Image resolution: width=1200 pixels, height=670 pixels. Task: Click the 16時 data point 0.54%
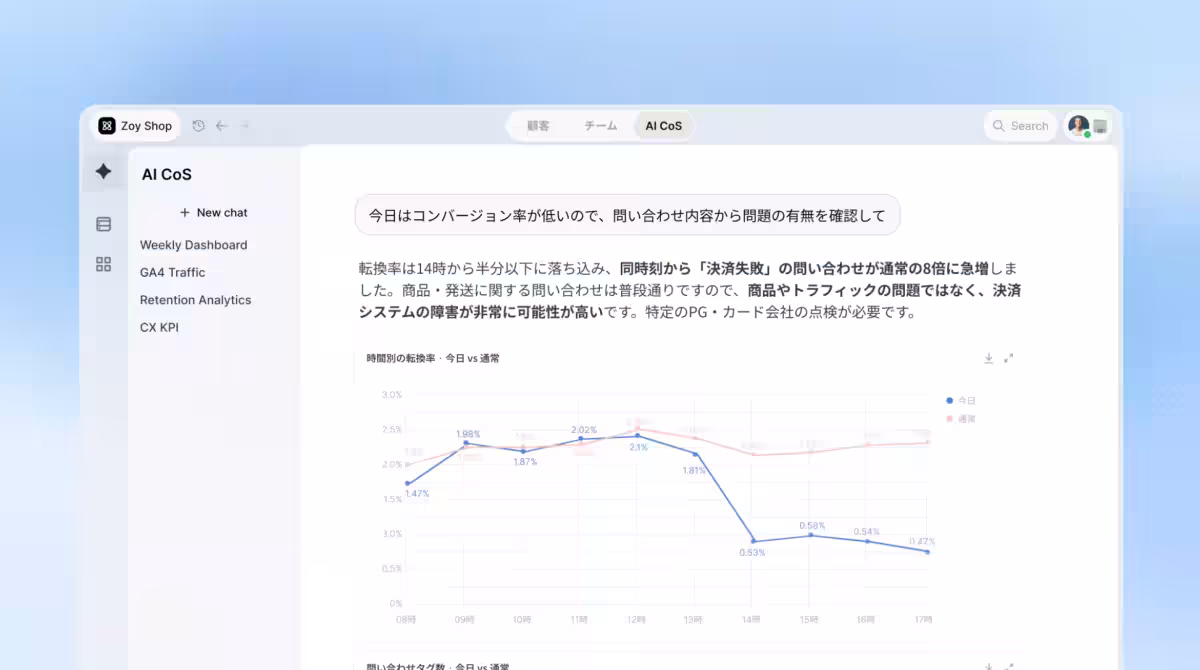pos(868,541)
